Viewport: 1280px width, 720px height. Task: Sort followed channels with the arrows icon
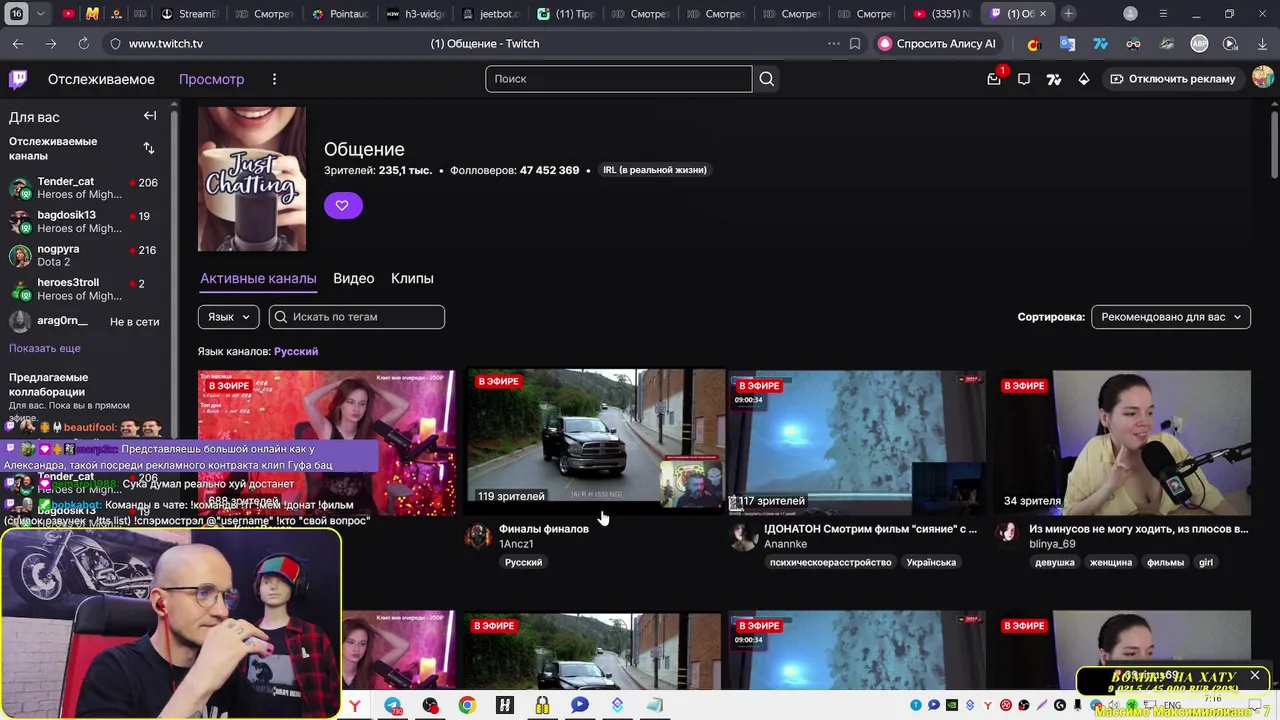click(x=149, y=148)
